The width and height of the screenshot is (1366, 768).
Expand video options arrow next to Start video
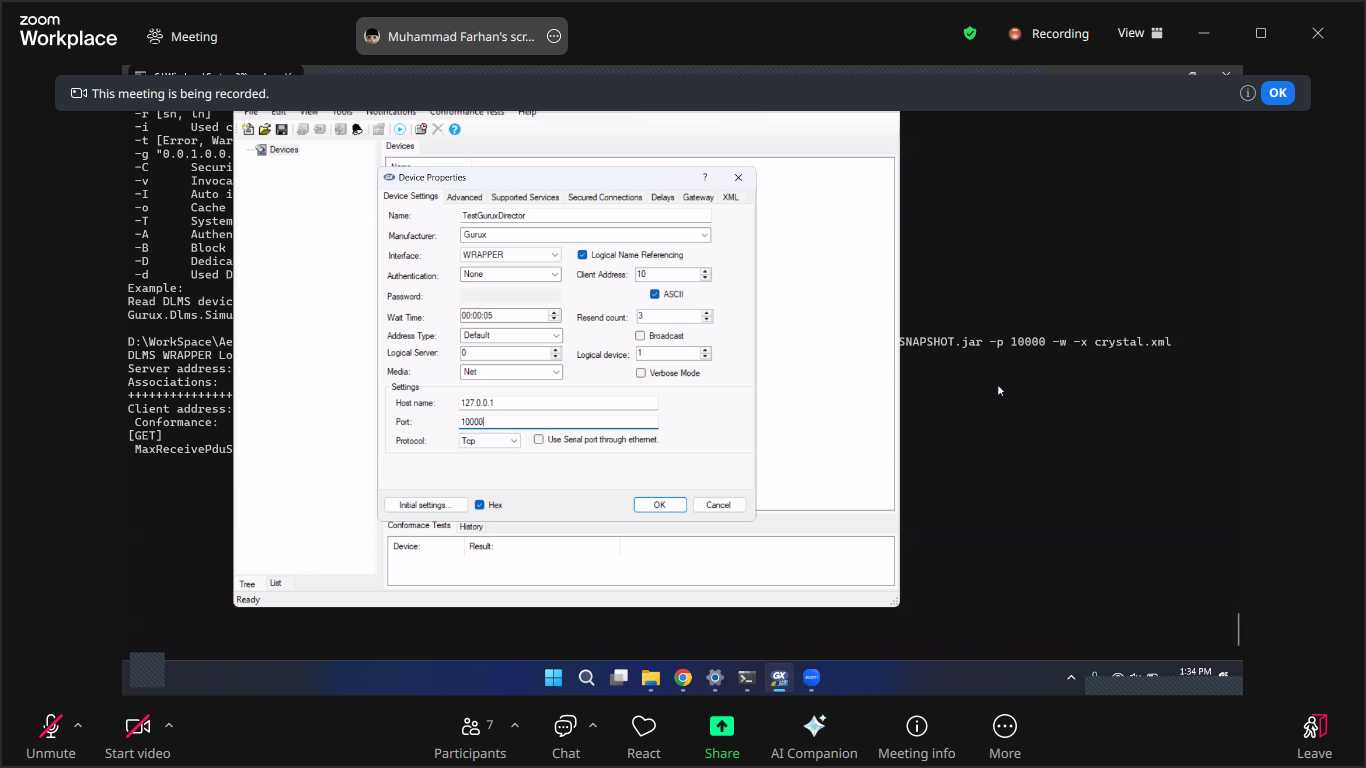click(168, 725)
